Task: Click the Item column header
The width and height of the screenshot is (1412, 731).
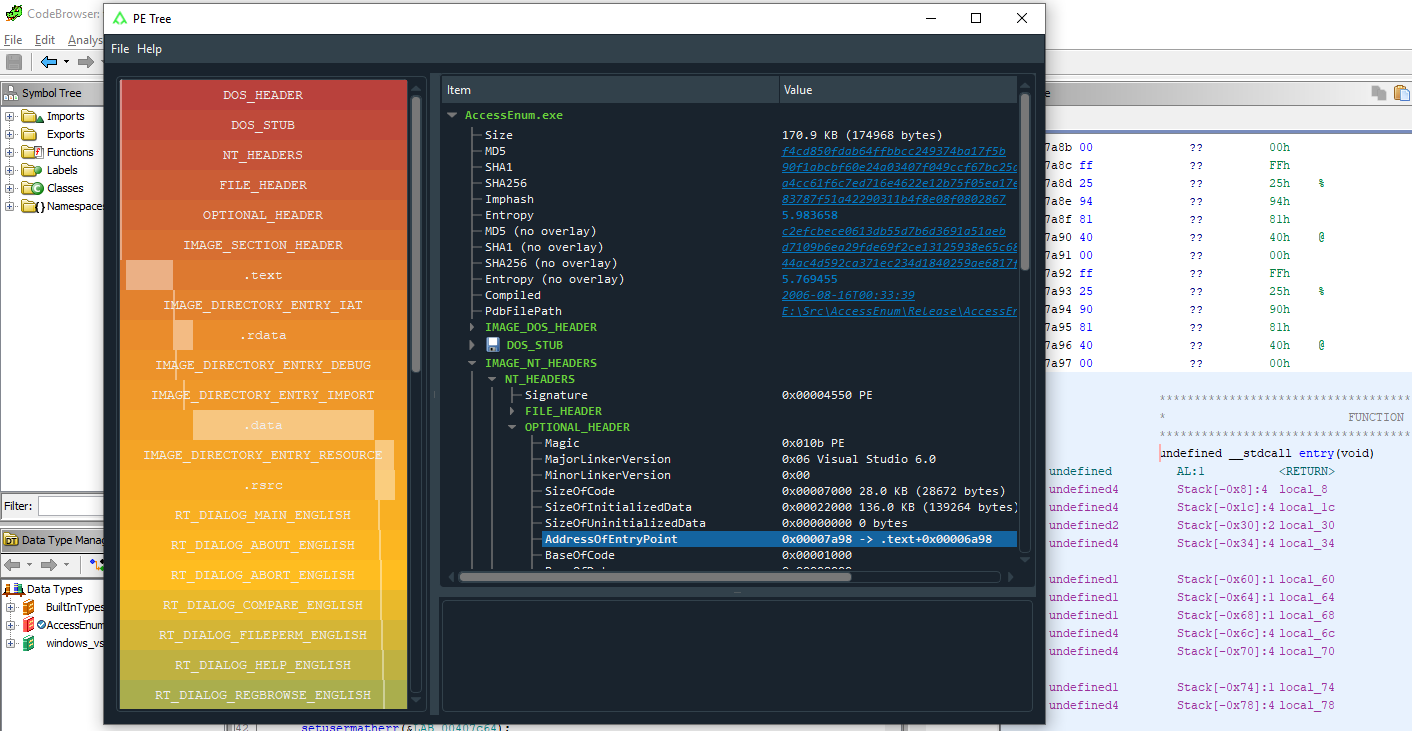Action: (x=611, y=90)
